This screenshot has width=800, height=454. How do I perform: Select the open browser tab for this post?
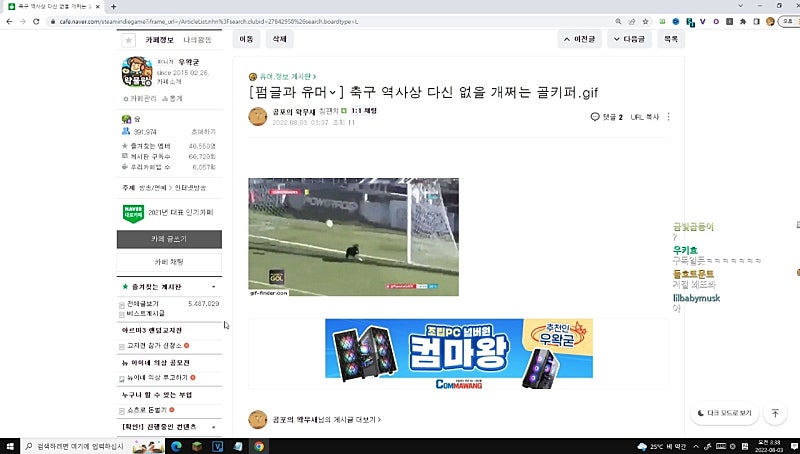(54, 7)
